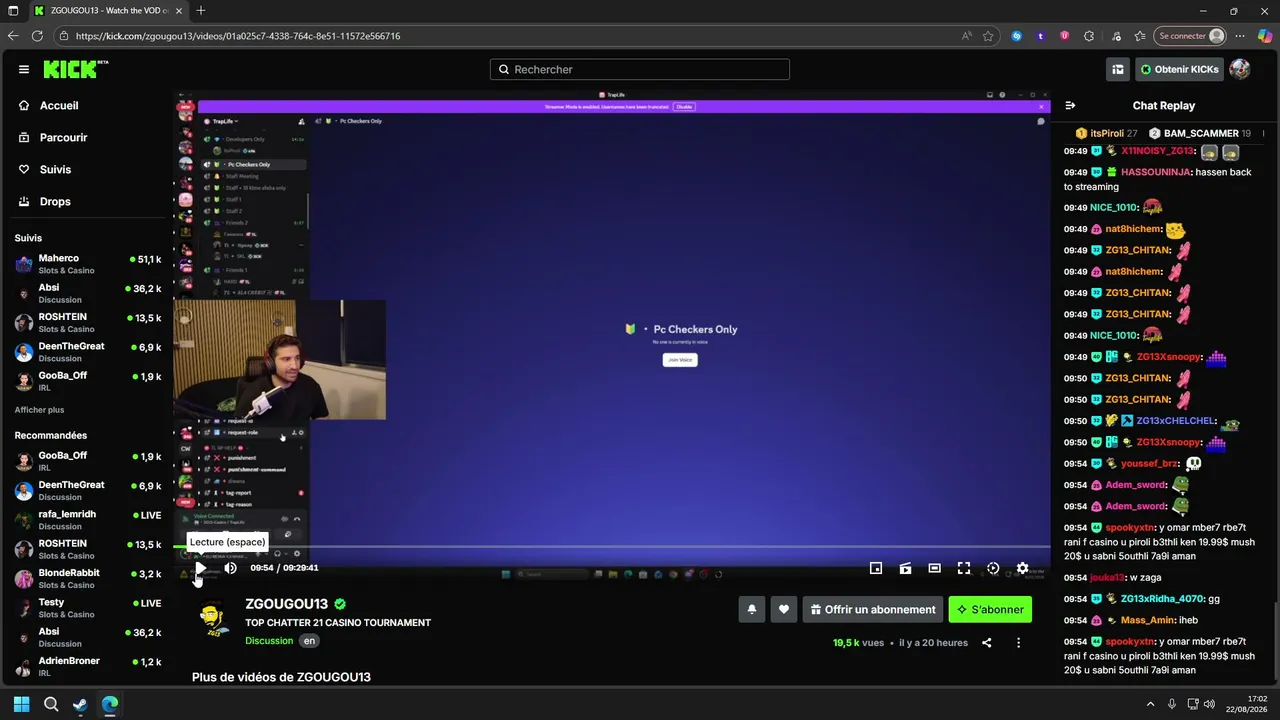The image size is (1280, 720).
Task: Open the Copilot sidebar icon
Action: [1265, 36]
